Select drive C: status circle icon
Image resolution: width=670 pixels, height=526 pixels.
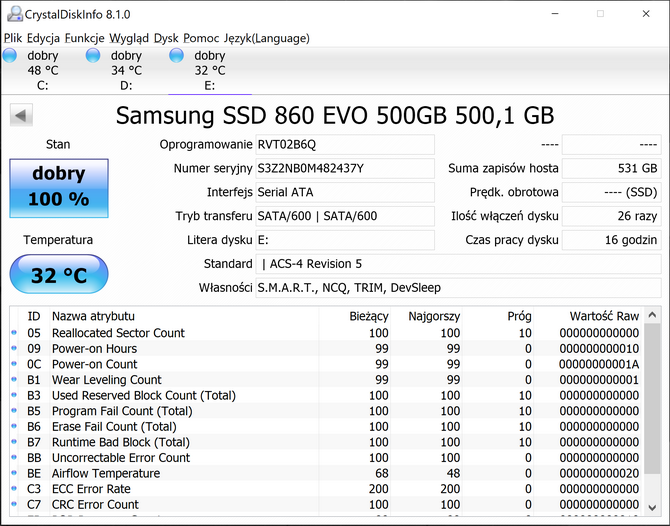[x=9, y=56]
